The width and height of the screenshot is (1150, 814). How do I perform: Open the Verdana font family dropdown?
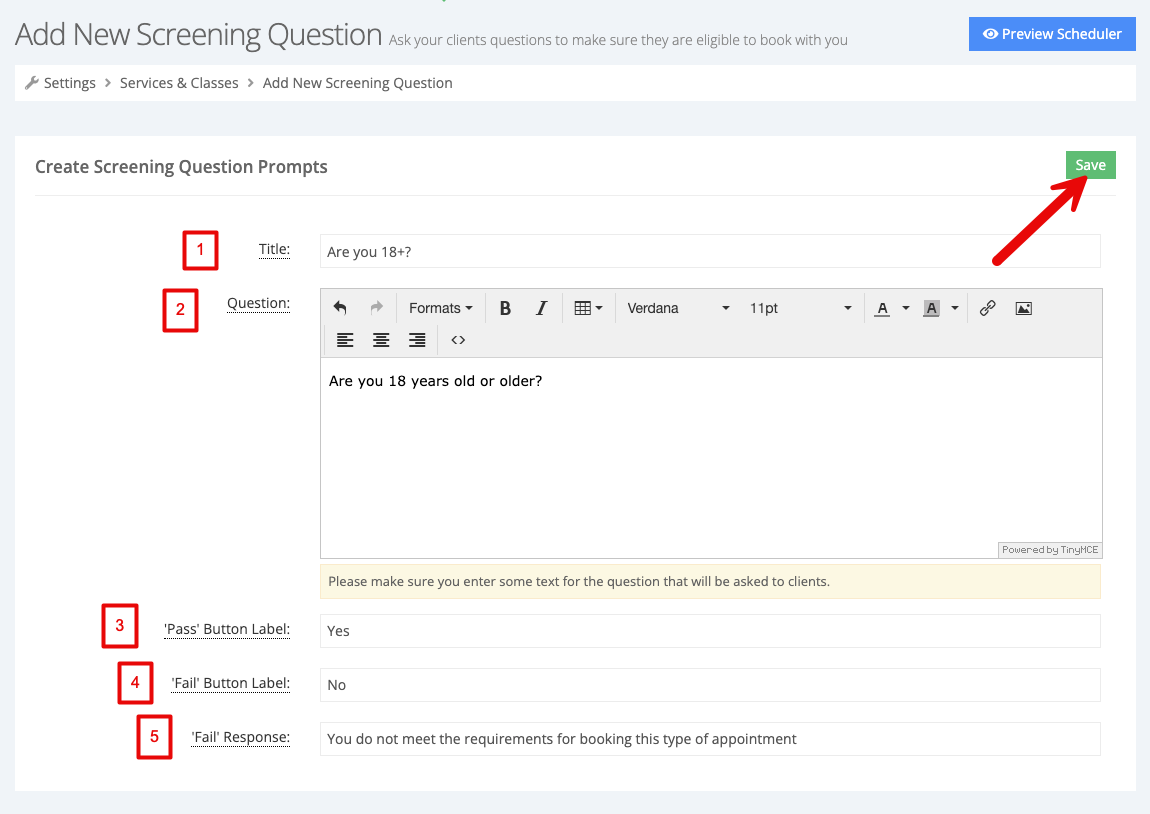point(678,308)
